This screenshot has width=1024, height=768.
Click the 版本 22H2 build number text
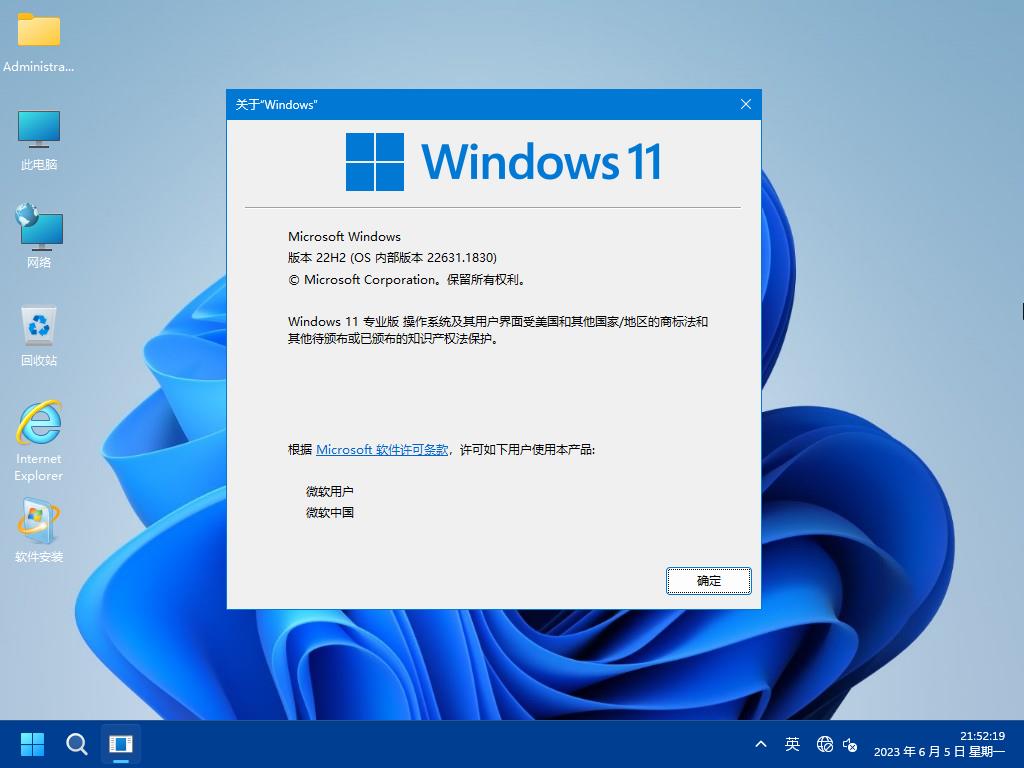pyautogui.click(x=392, y=258)
